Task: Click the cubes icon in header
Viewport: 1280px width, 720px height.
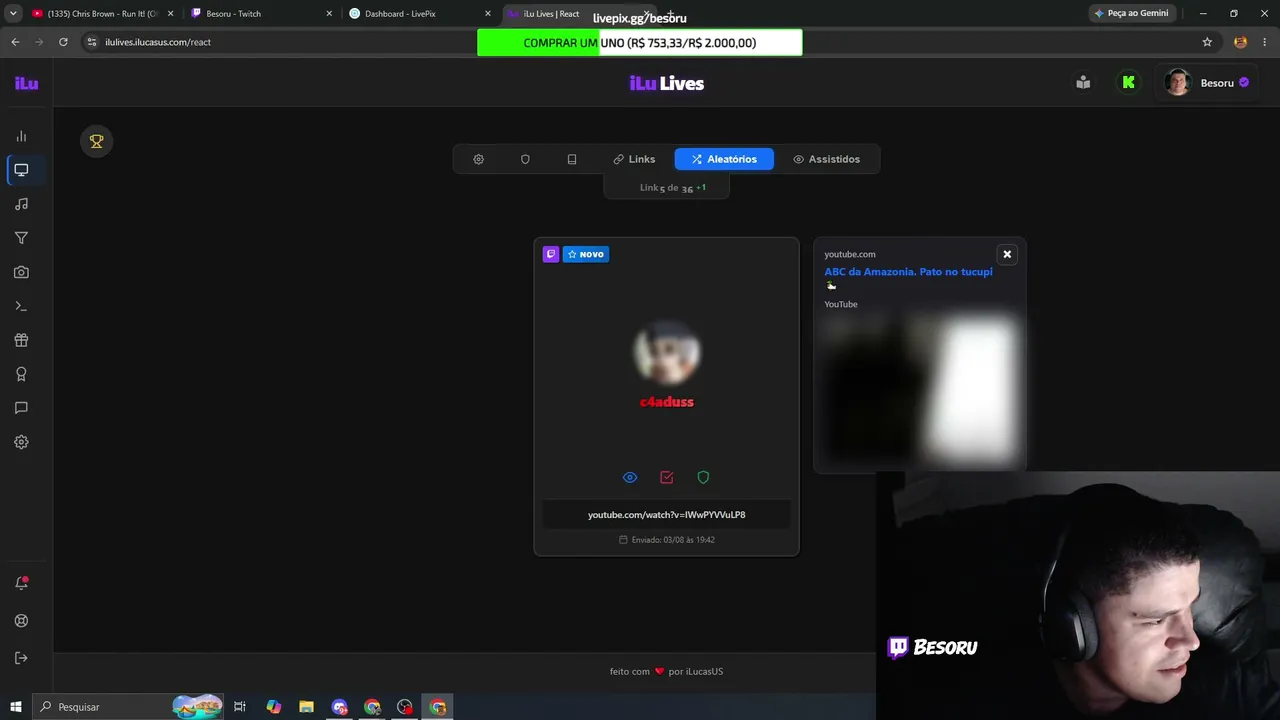Action: click(x=1083, y=82)
